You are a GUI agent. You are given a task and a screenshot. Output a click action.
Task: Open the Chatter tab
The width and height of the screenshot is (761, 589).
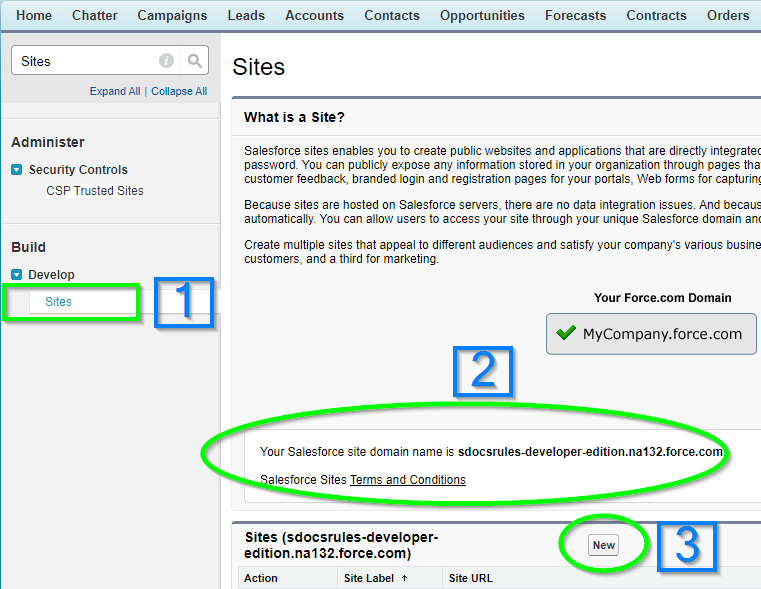coord(95,16)
